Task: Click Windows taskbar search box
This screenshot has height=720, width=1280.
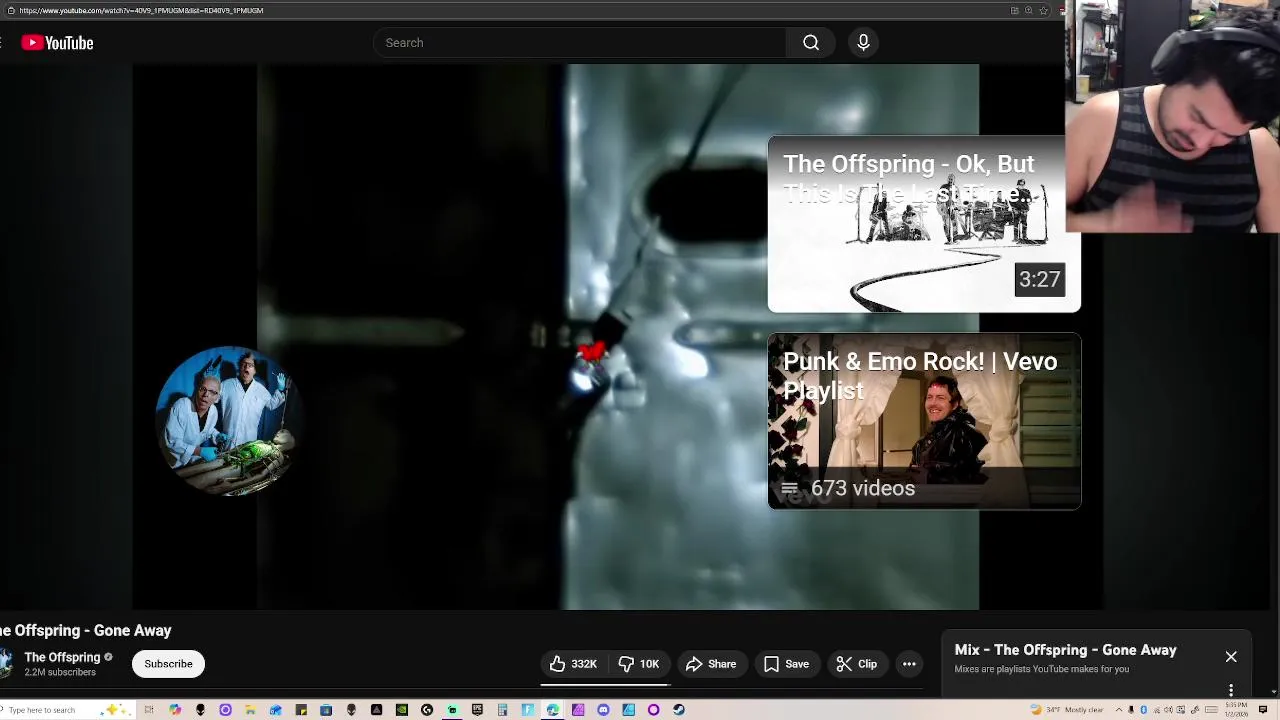Action: pos(65,710)
